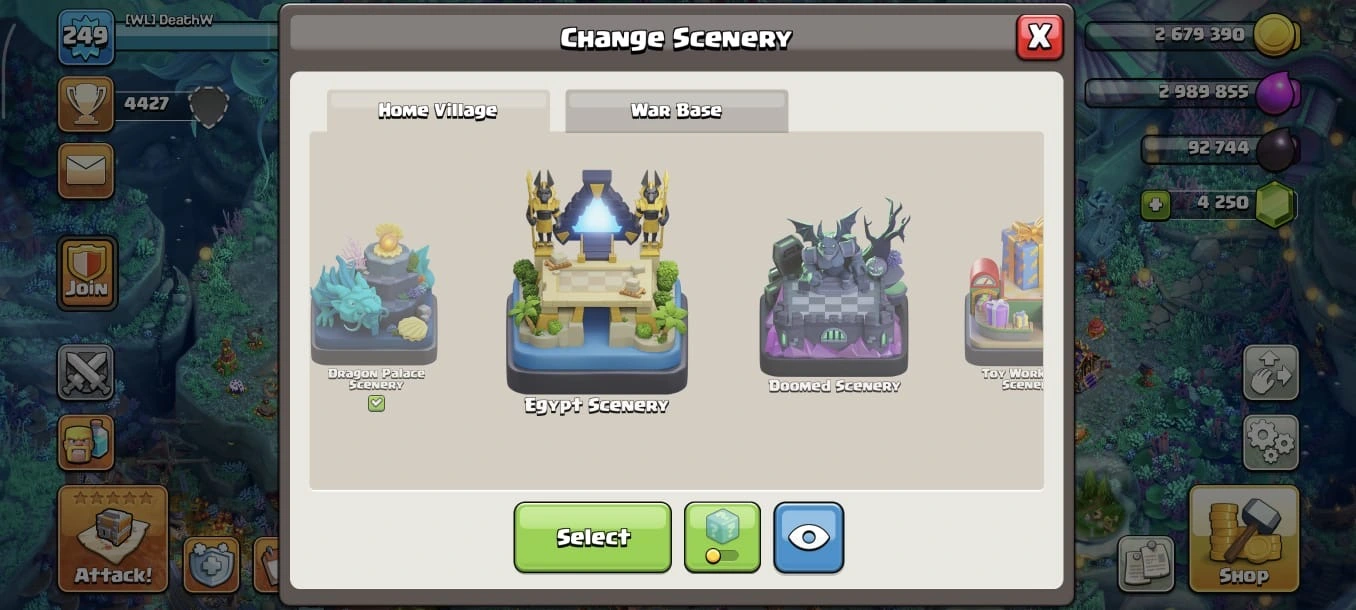Add gems with the green plus
The image size is (1356, 610).
1156,204
